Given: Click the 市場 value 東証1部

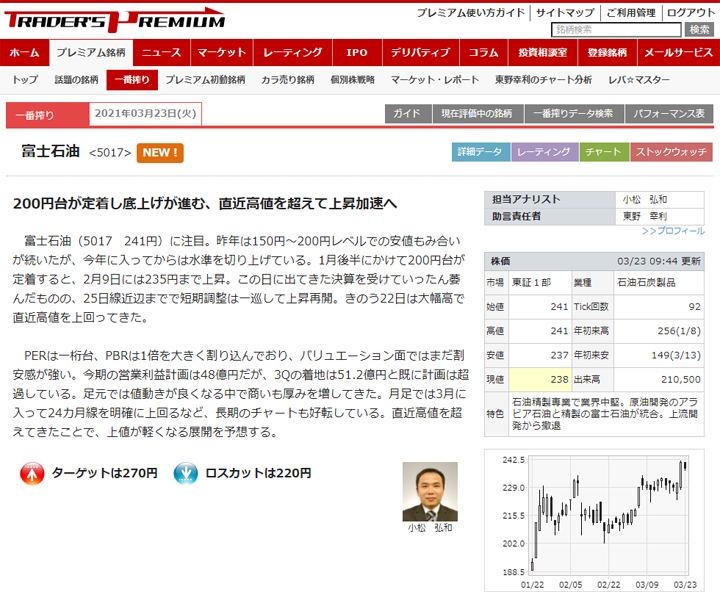Looking at the screenshot, I should click(x=531, y=282).
